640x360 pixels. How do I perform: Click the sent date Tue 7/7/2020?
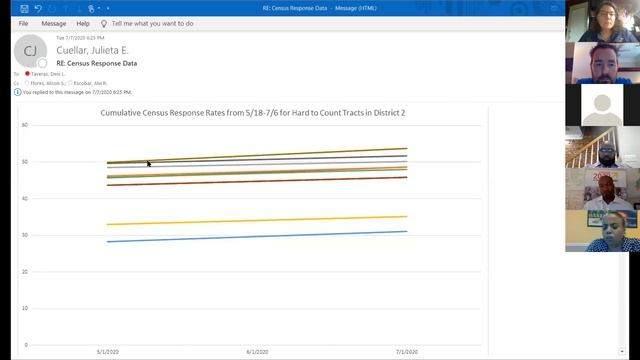[80, 38]
